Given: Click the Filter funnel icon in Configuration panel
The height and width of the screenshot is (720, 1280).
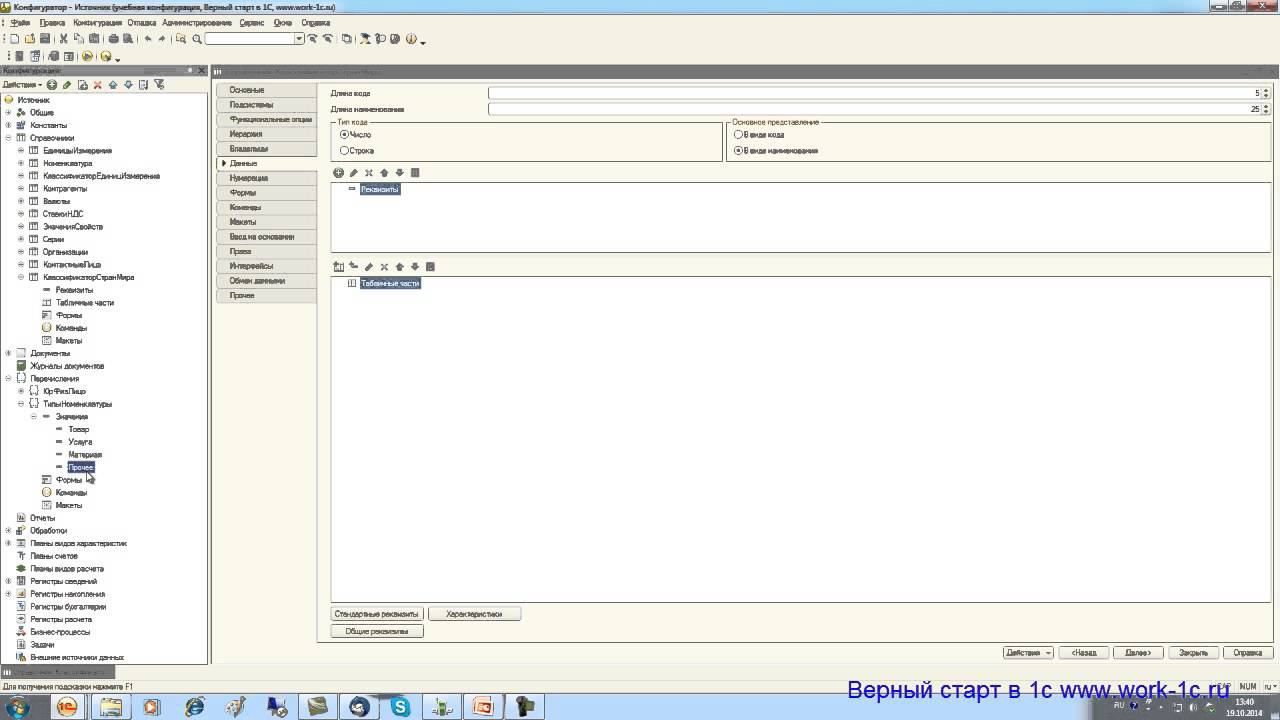Looking at the screenshot, I should pyautogui.click(x=159, y=85).
